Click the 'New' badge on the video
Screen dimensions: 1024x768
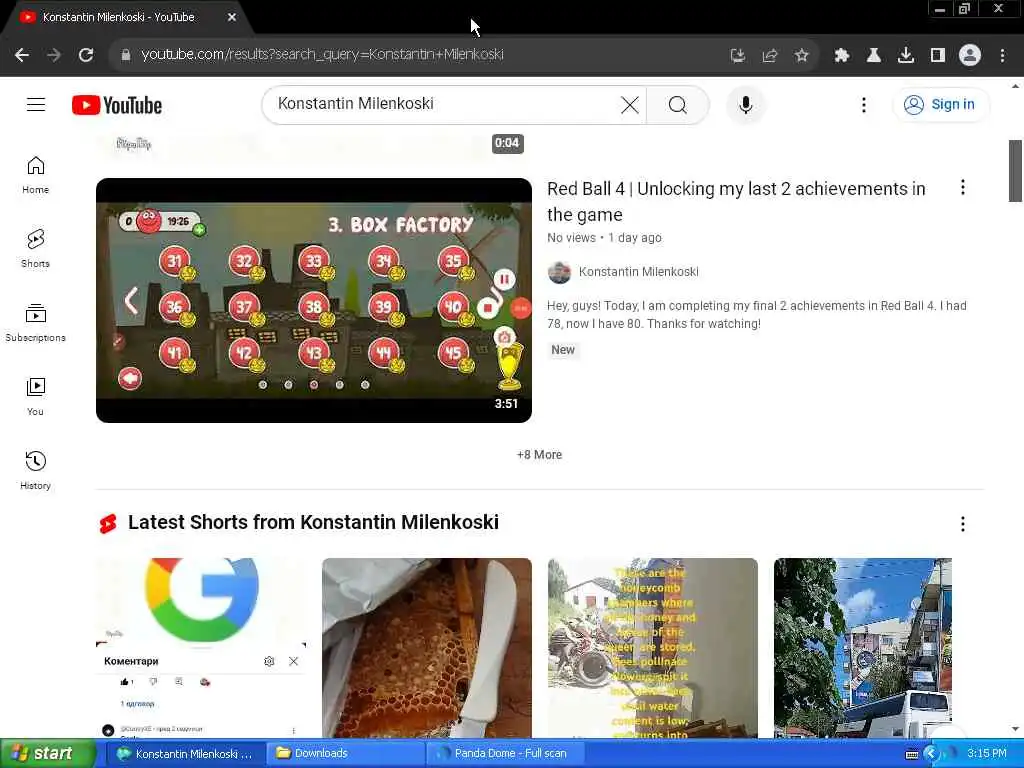coord(563,350)
